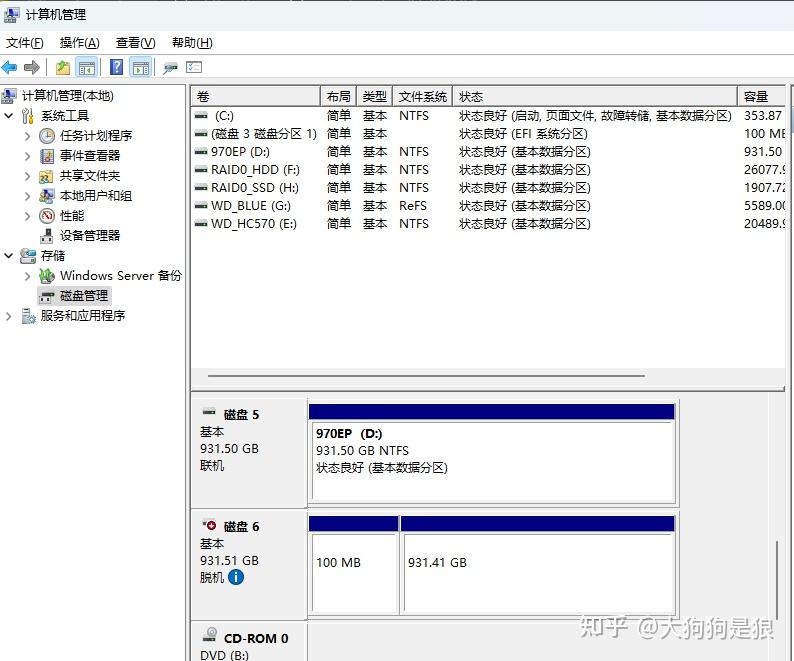The image size is (794, 661).
Task: Click the 磁盘 5 disk label
Action: pyautogui.click(x=241, y=414)
